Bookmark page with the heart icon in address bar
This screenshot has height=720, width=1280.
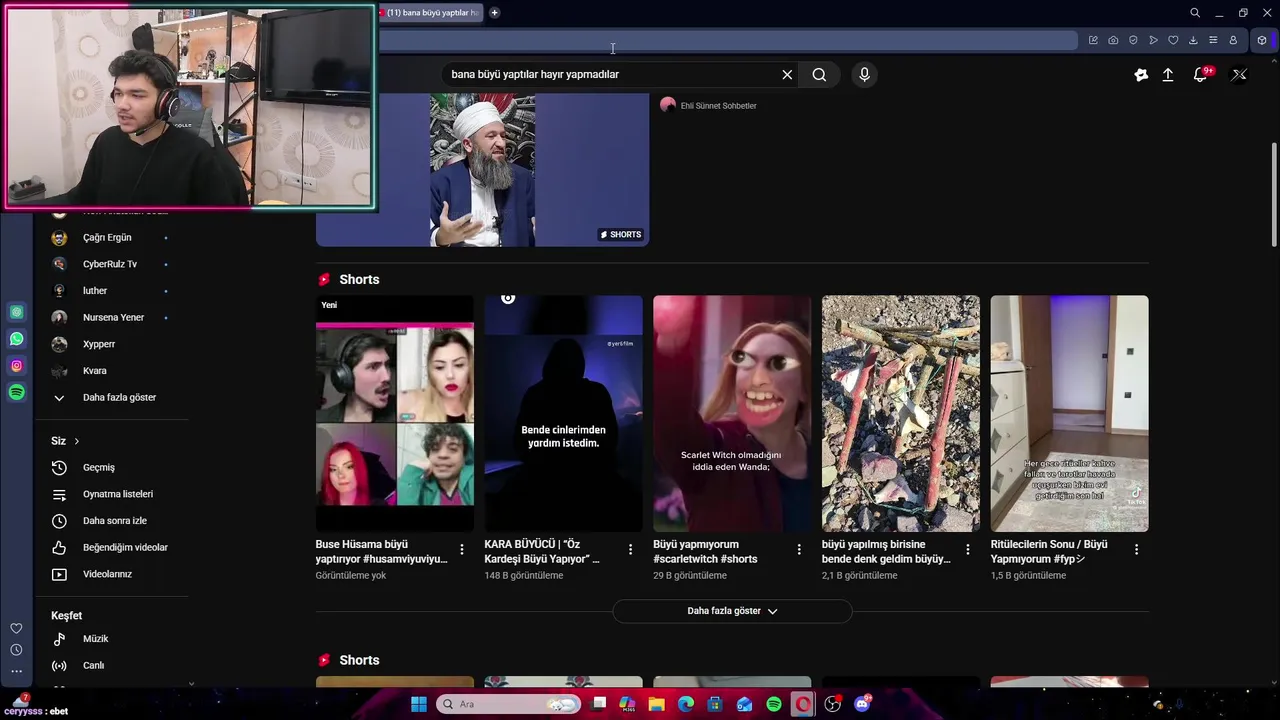coord(1173,40)
